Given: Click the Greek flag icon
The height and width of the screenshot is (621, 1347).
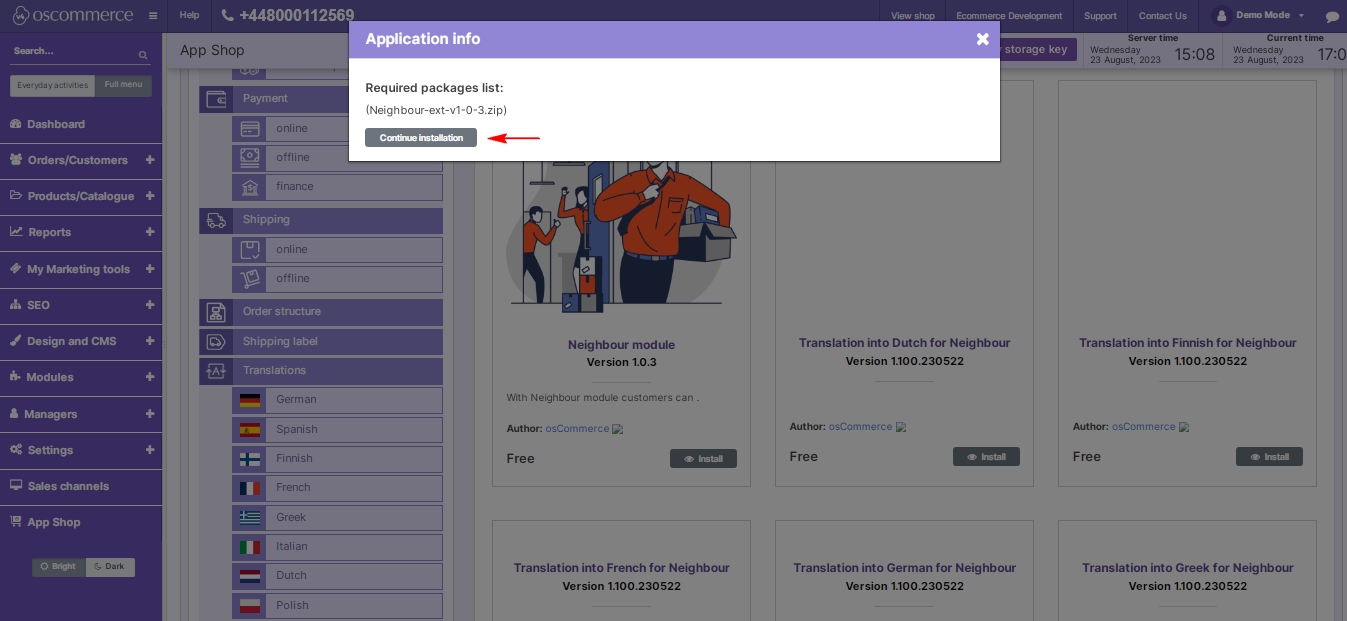Looking at the screenshot, I should coord(250,517).
